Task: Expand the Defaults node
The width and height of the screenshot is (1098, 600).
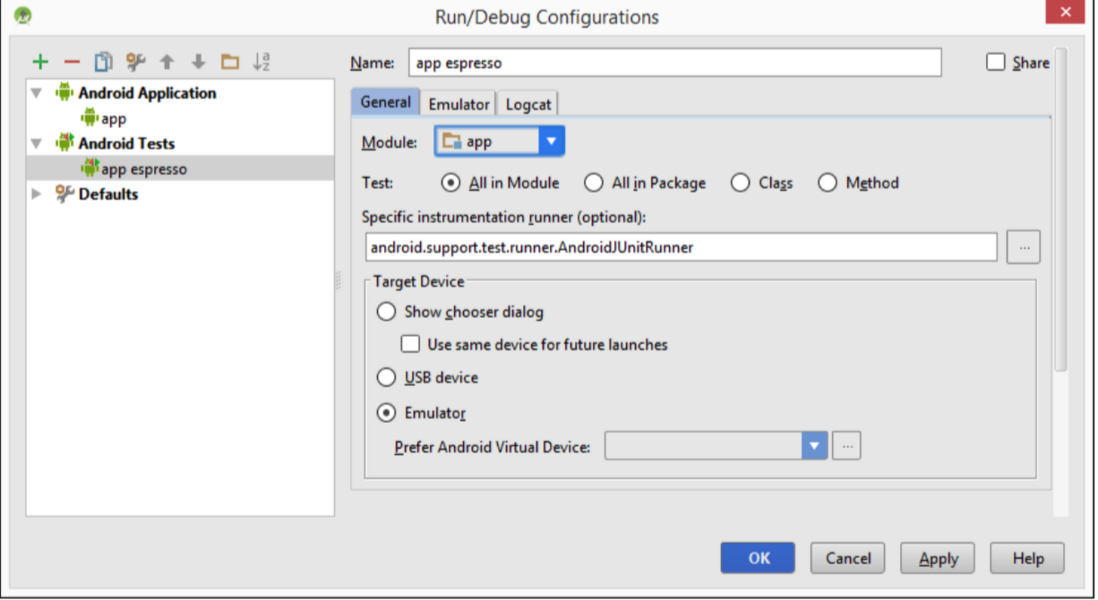Action: coord(36,194)
